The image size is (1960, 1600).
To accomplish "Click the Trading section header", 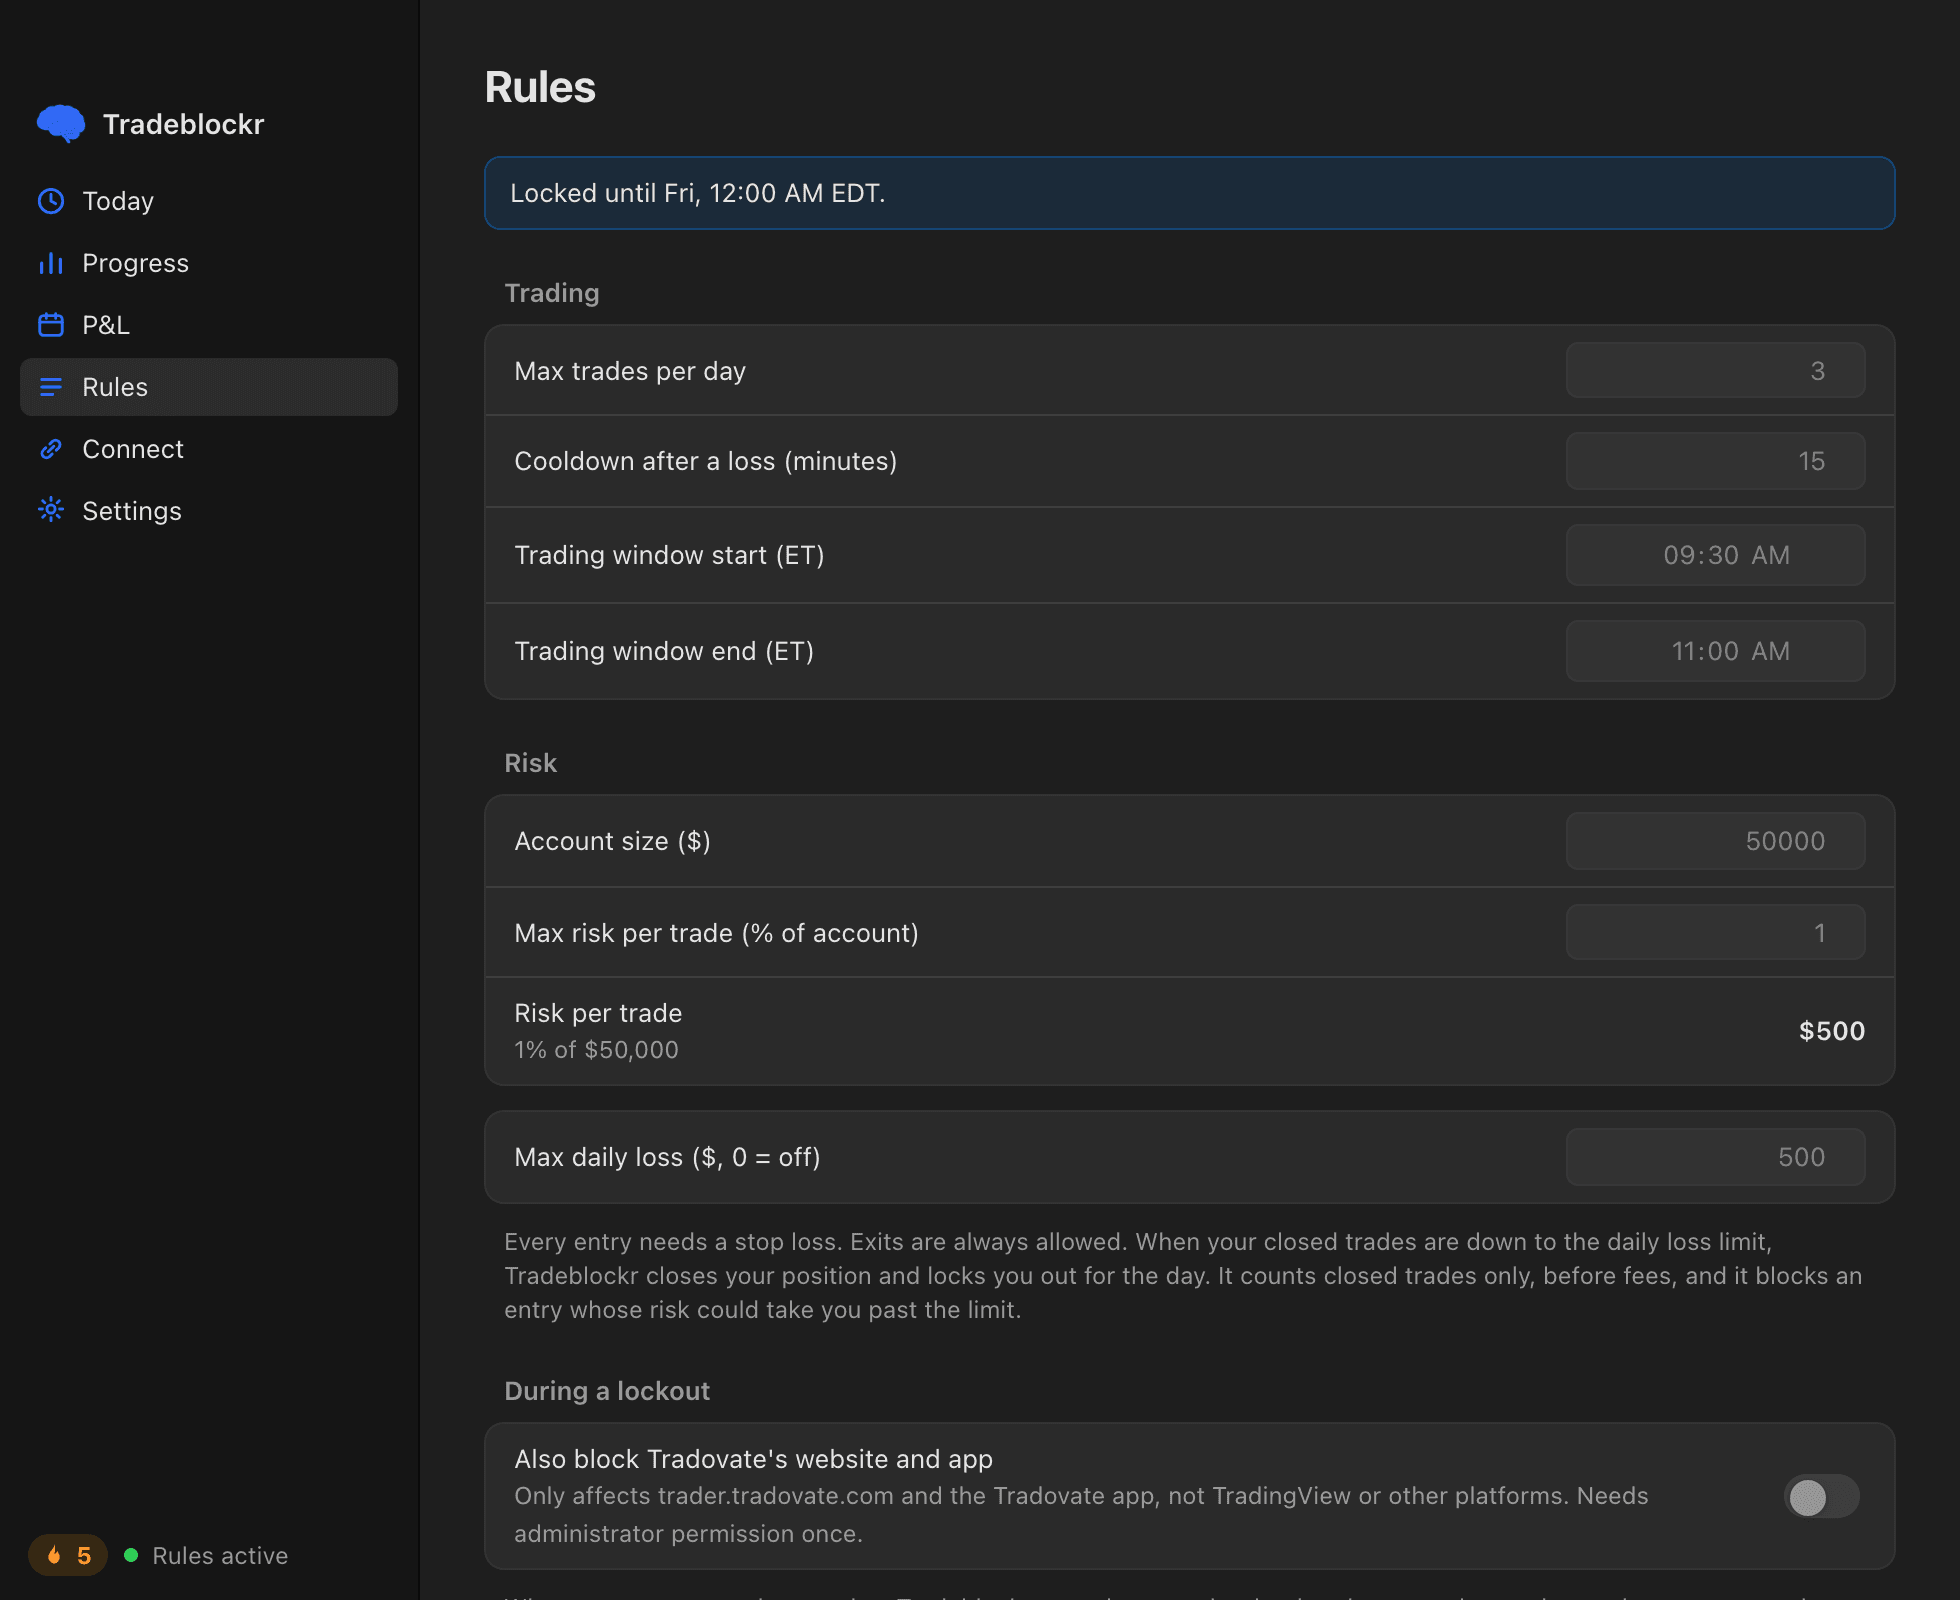I will [552, 293].
